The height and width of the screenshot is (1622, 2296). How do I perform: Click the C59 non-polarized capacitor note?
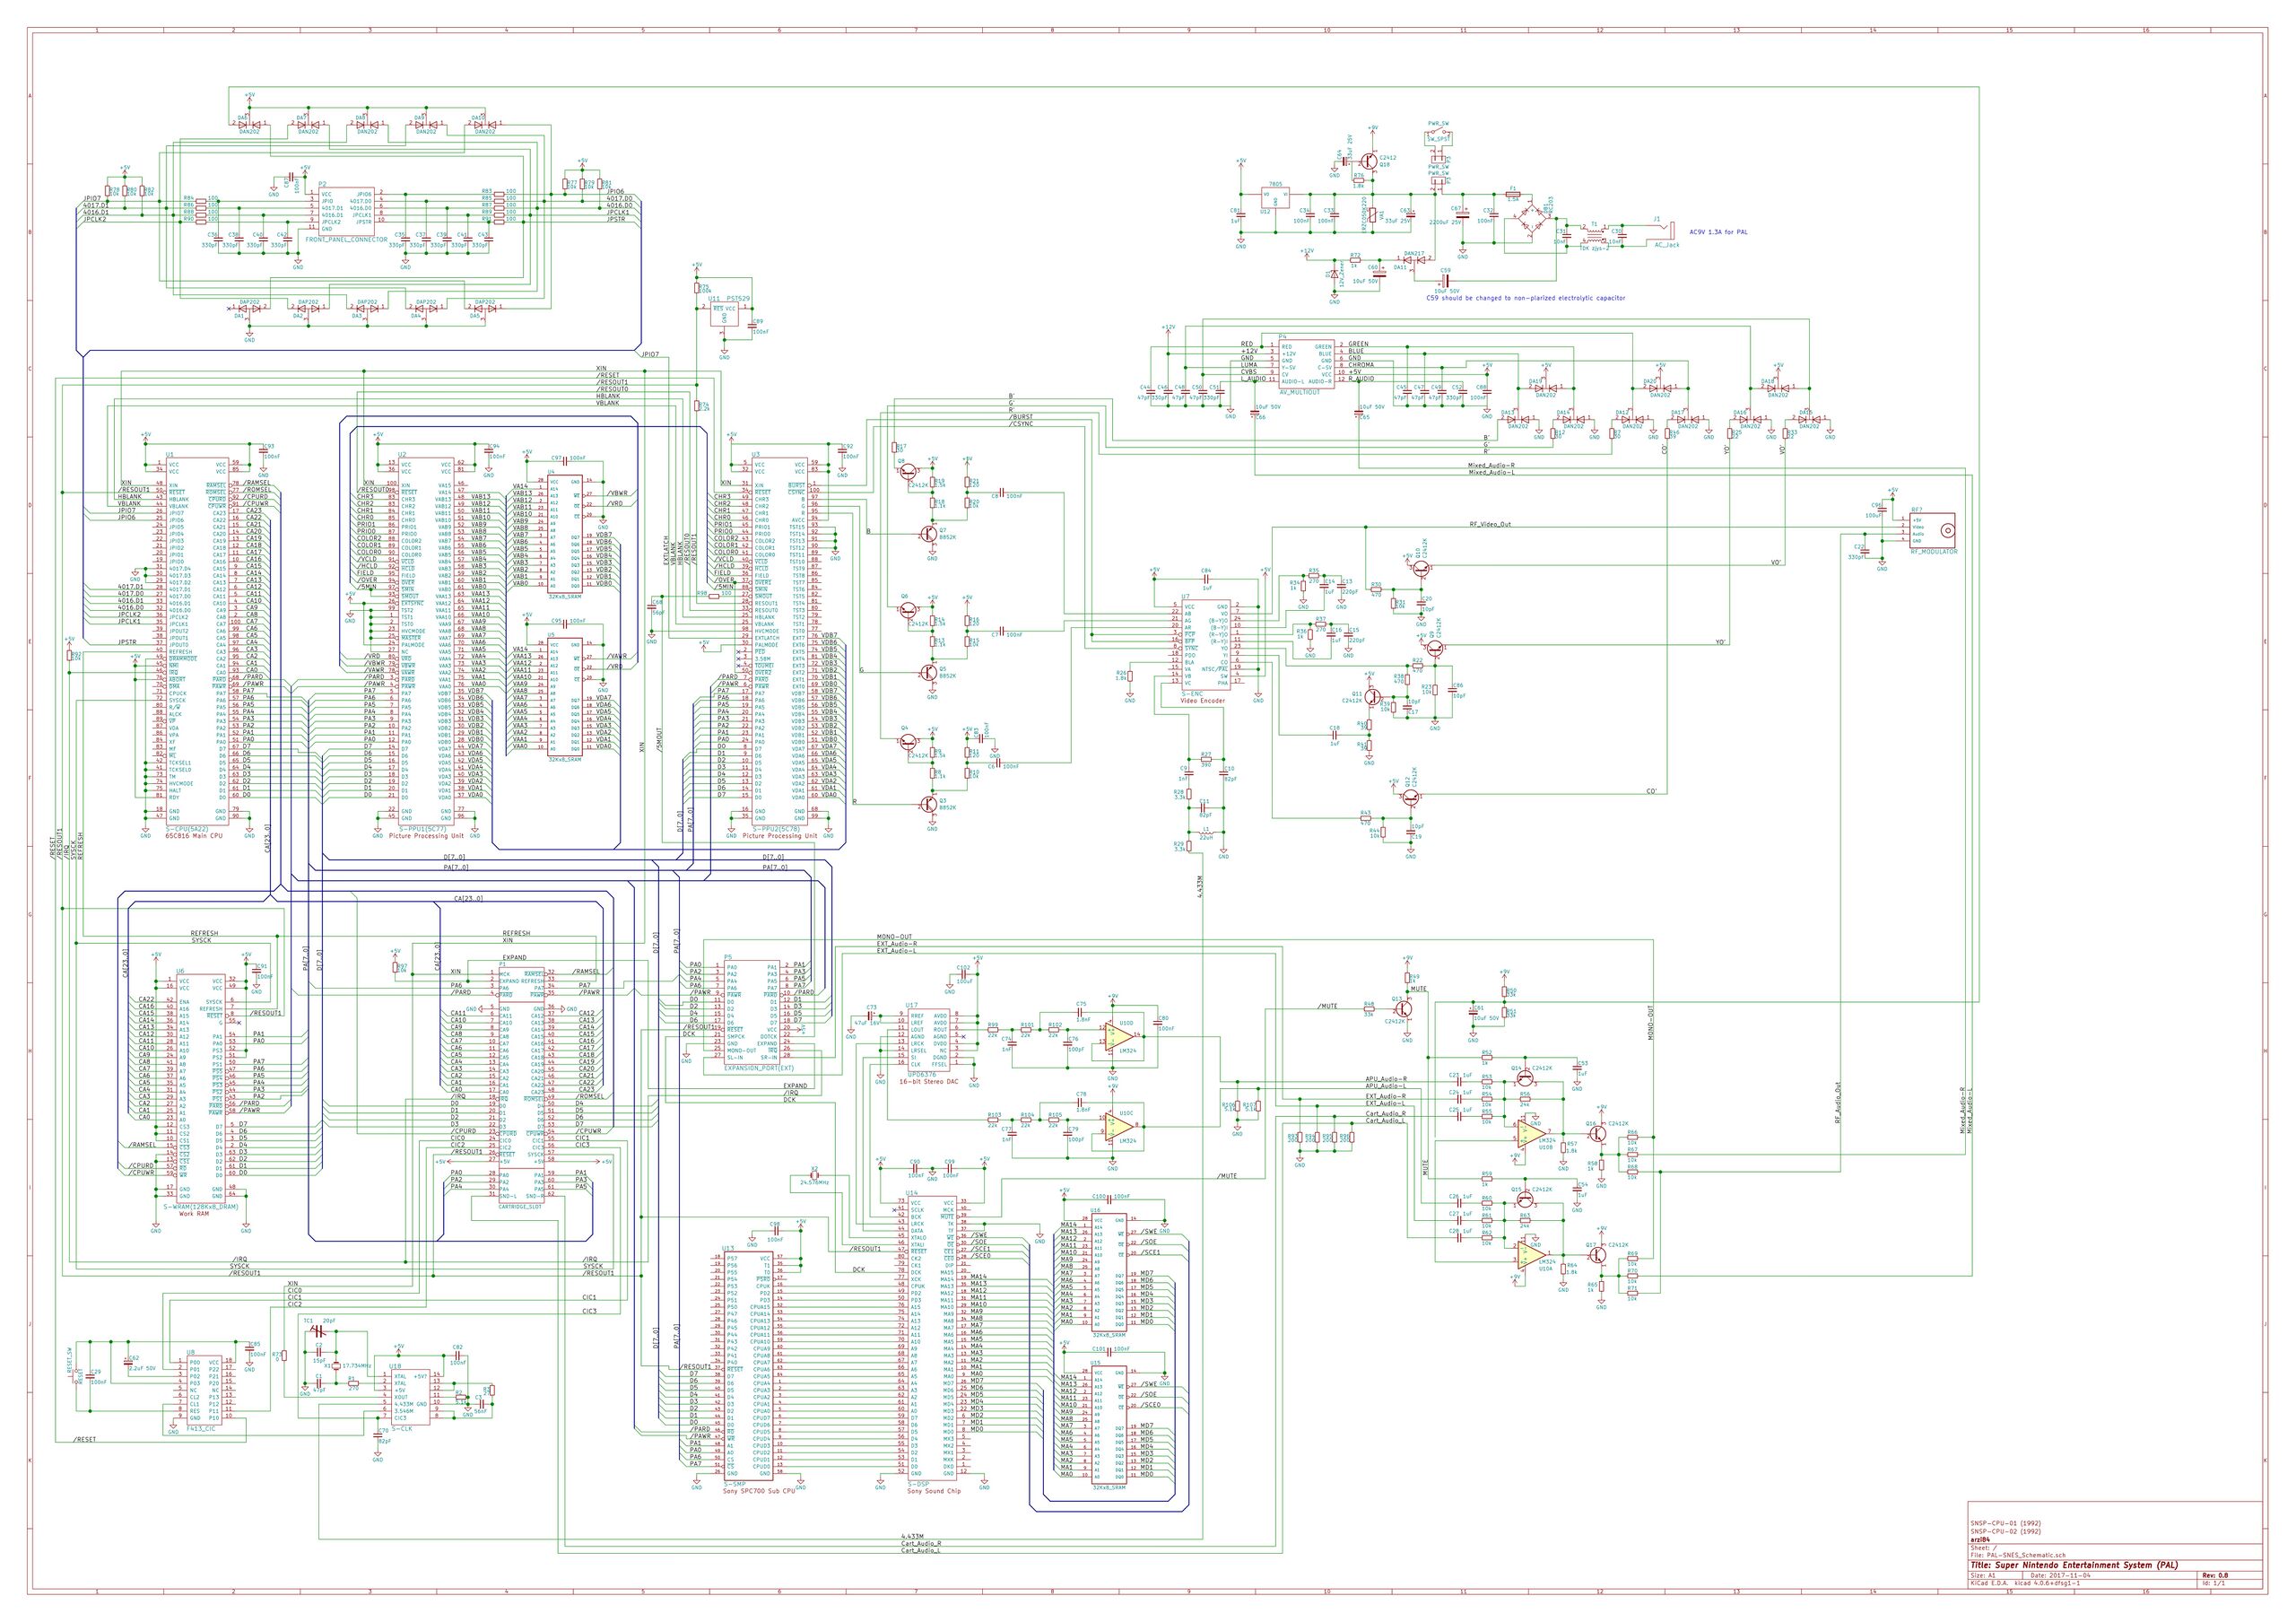(1525, 297)
